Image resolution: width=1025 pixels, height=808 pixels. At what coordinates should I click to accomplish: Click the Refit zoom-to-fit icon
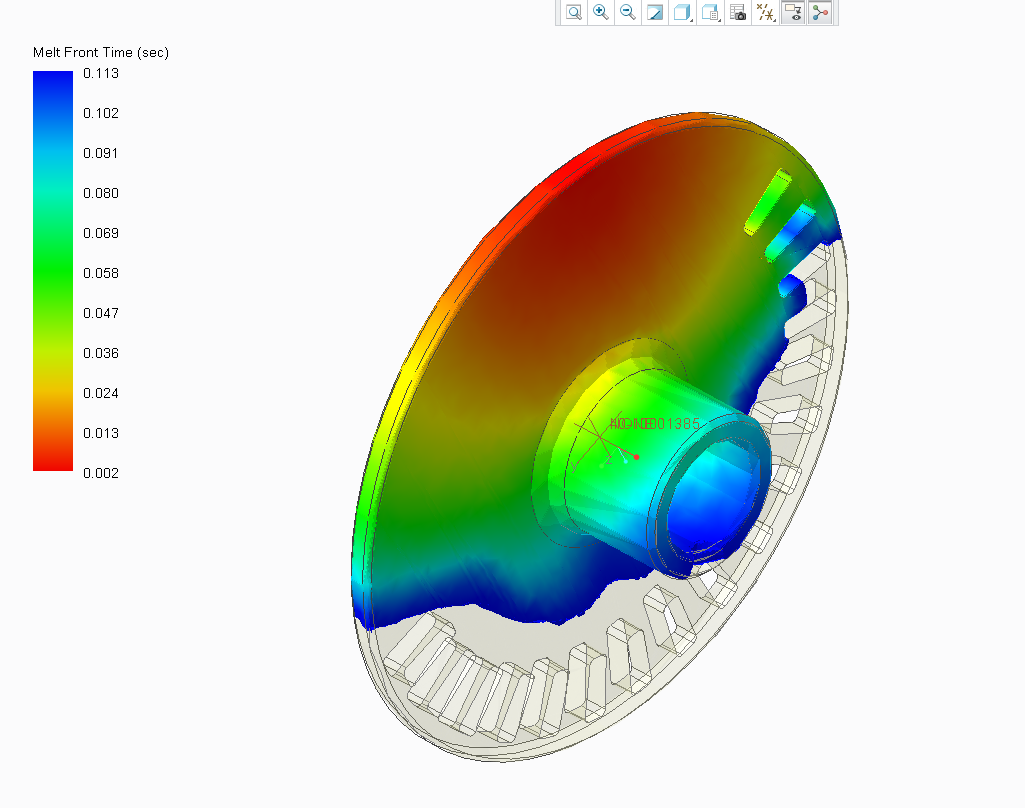click(x=574, y=13)
